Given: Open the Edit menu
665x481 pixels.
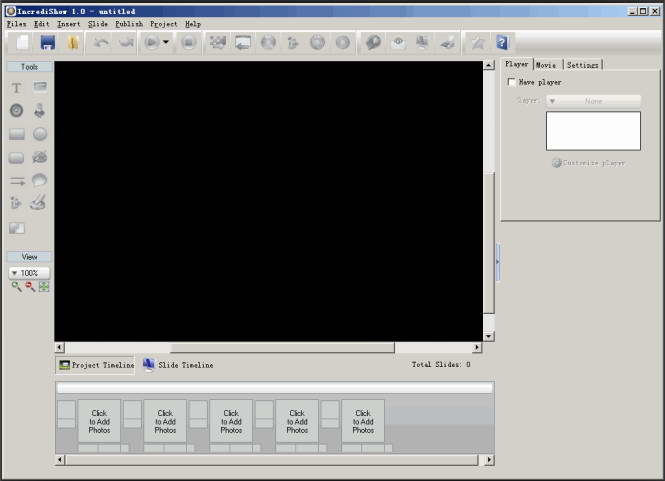Looking at the screenshot, I should click(42, 24).
